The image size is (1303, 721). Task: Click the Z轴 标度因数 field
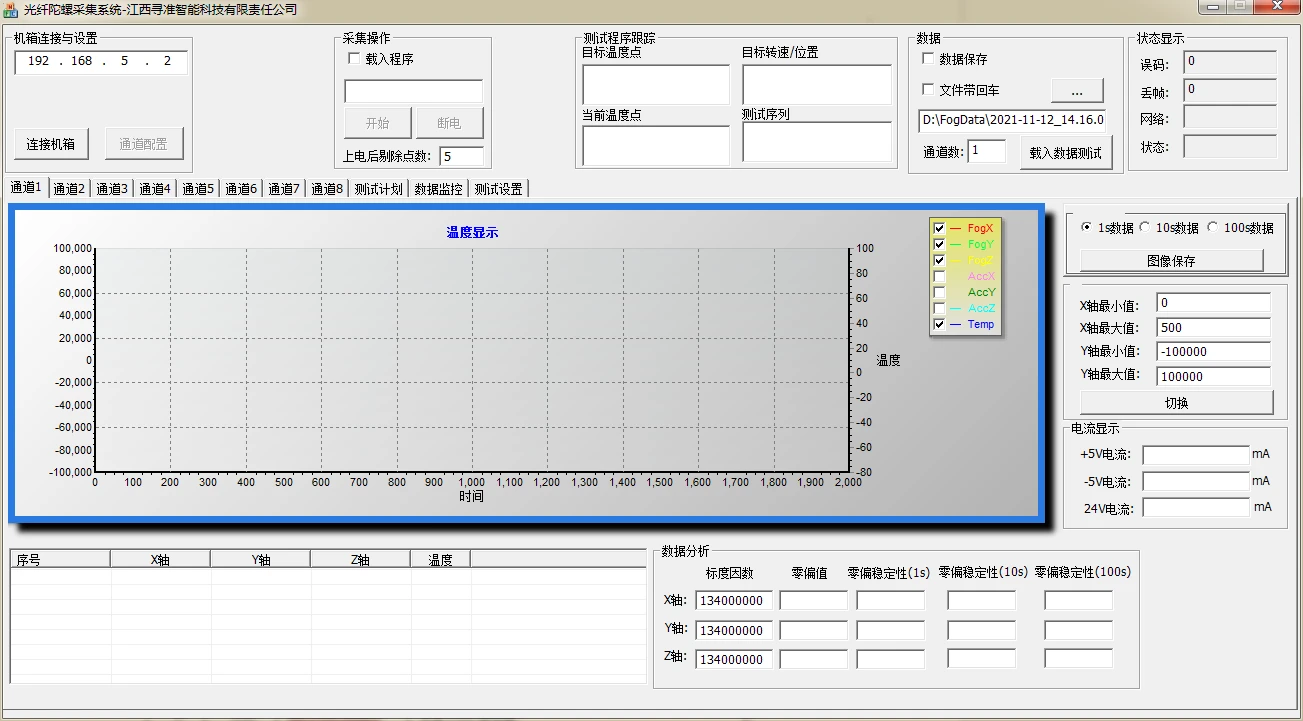click(733, 660)
